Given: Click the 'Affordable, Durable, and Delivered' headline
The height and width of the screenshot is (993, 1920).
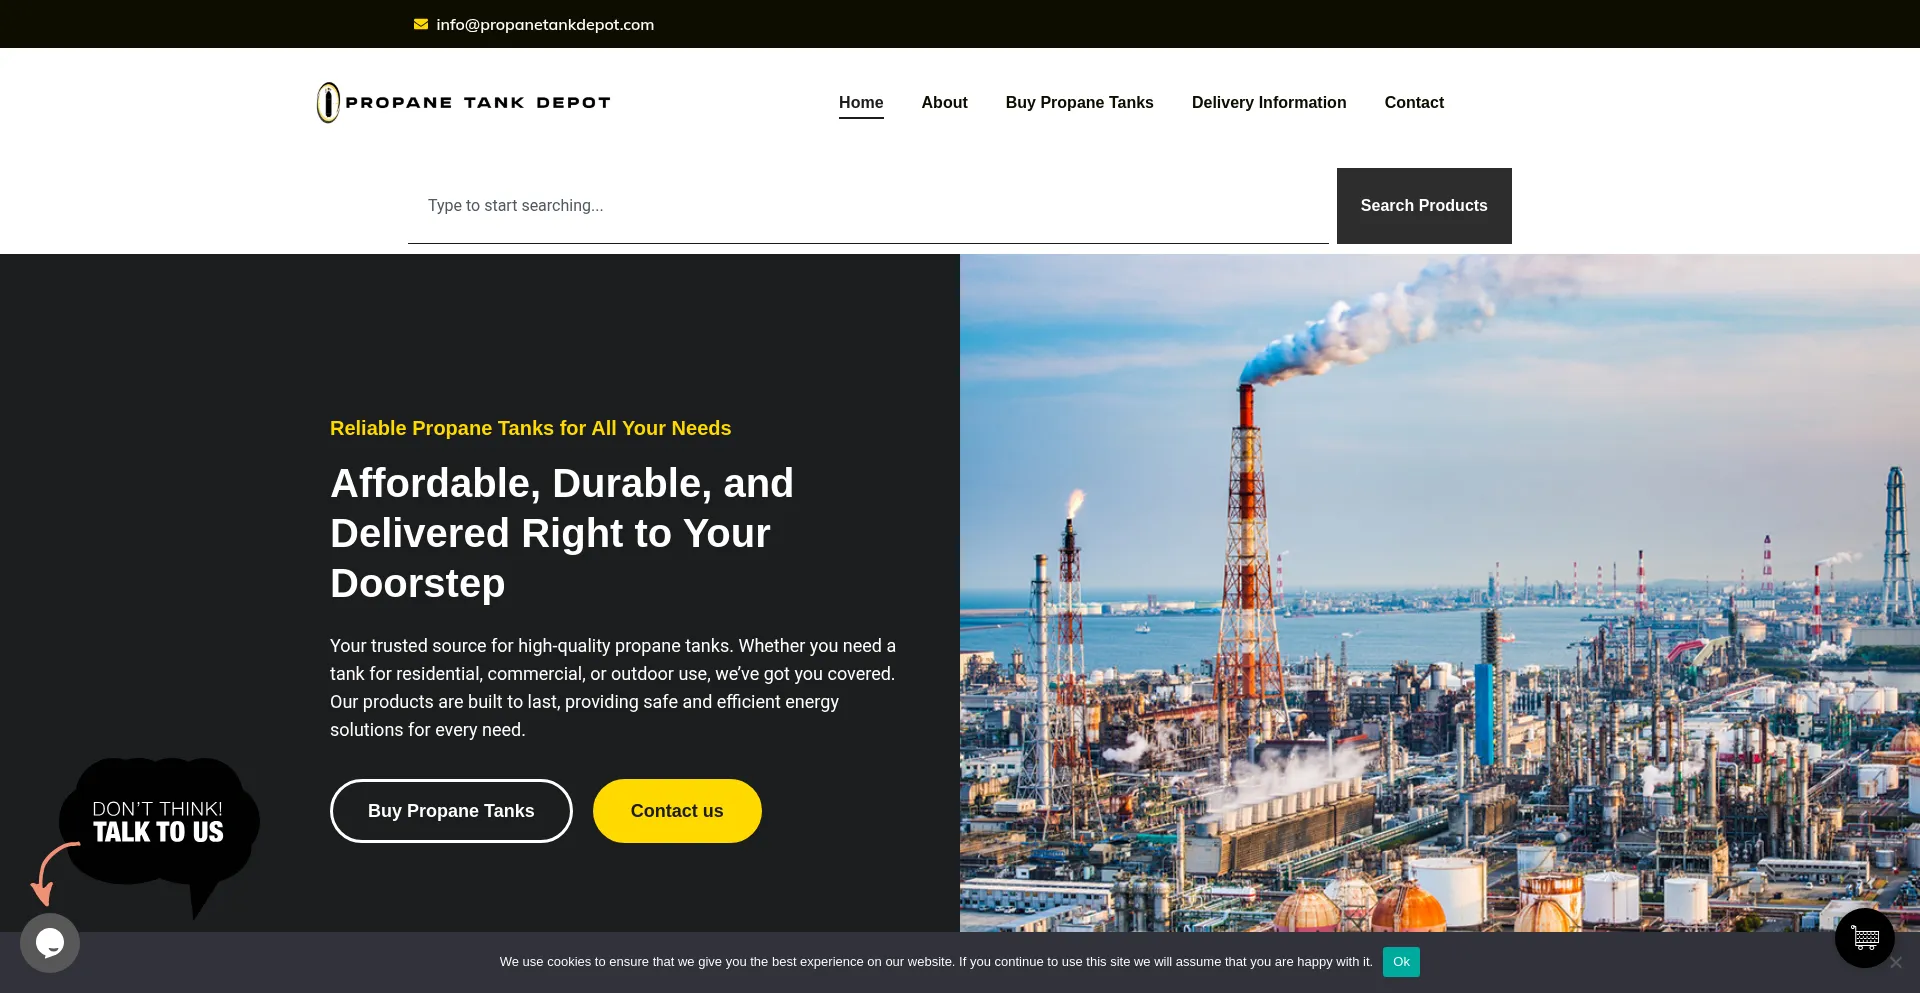Looking at the screenshot, I should pyautogui.click(x=562, y=533).
